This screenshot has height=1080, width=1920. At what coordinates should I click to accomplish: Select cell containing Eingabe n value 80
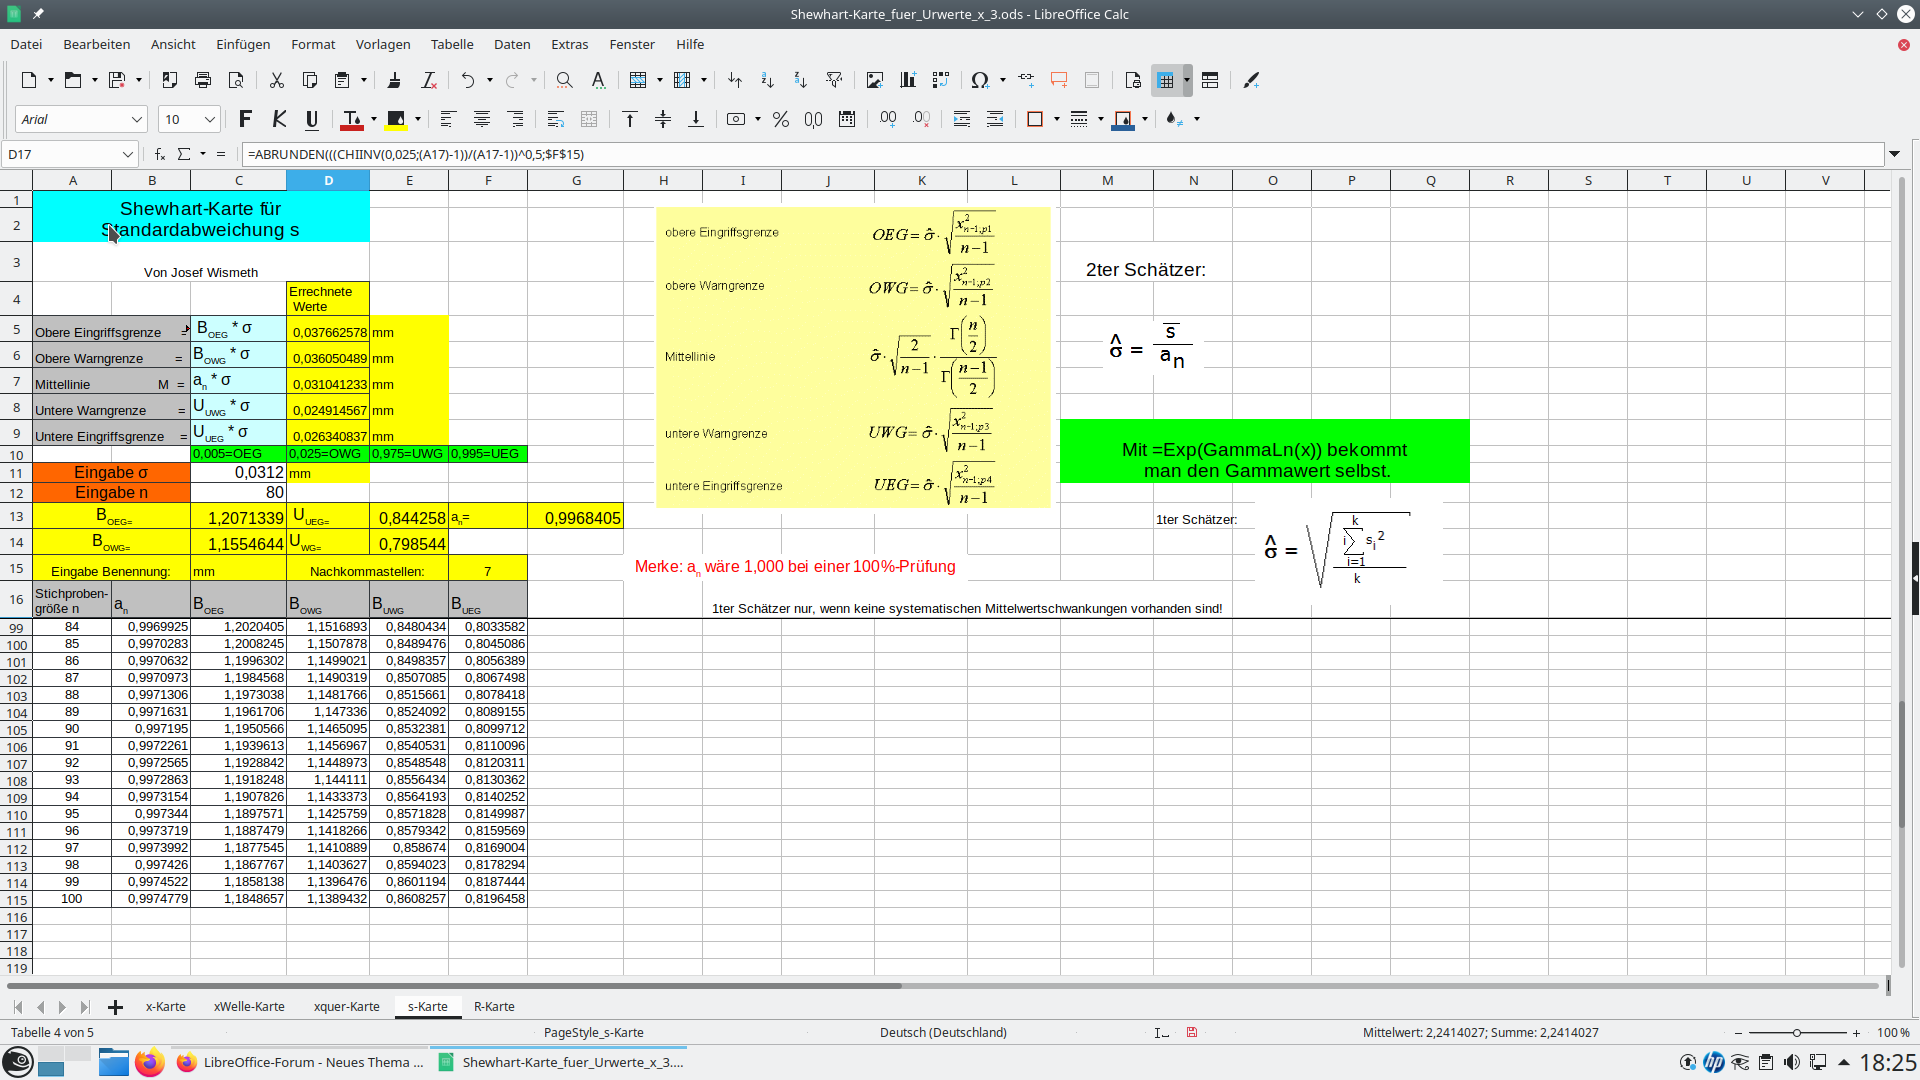click(238, 492)
